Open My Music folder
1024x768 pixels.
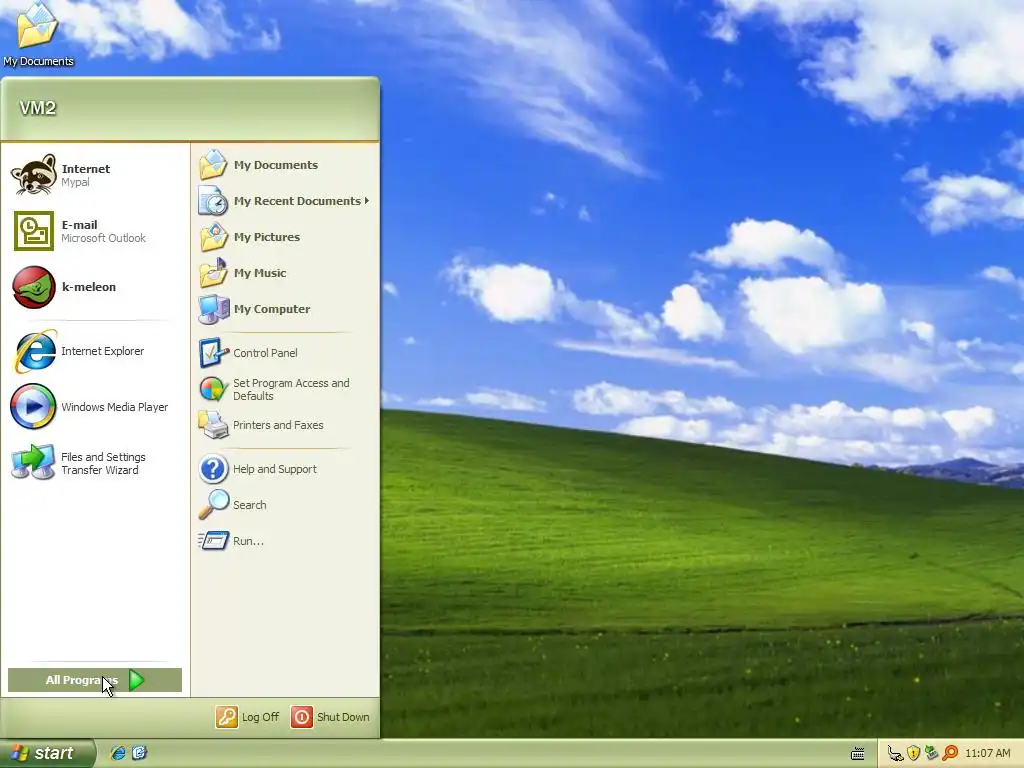(284, 272)
